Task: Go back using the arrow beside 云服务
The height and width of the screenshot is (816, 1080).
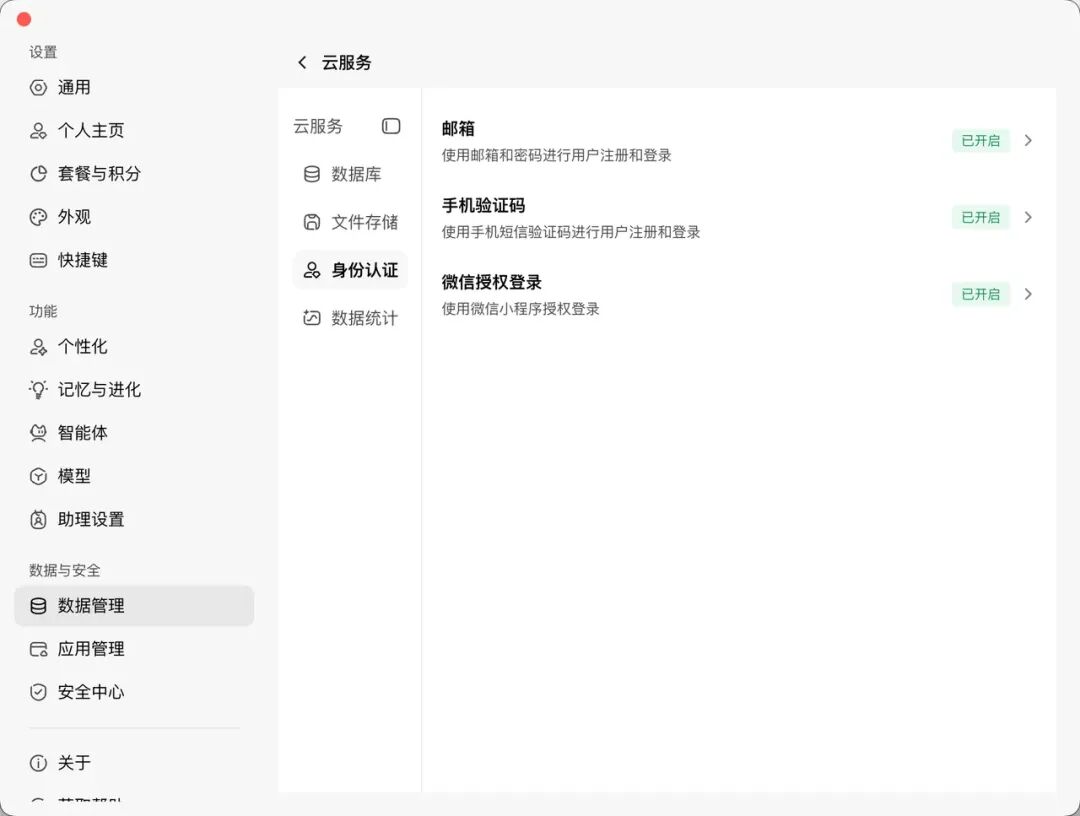Action: pos(302,63)
